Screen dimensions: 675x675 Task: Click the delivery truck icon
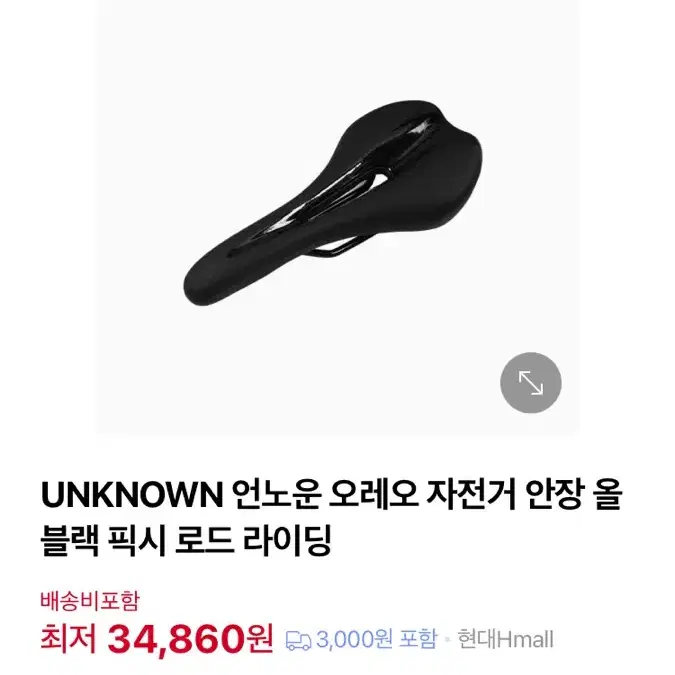pos(298,640)
